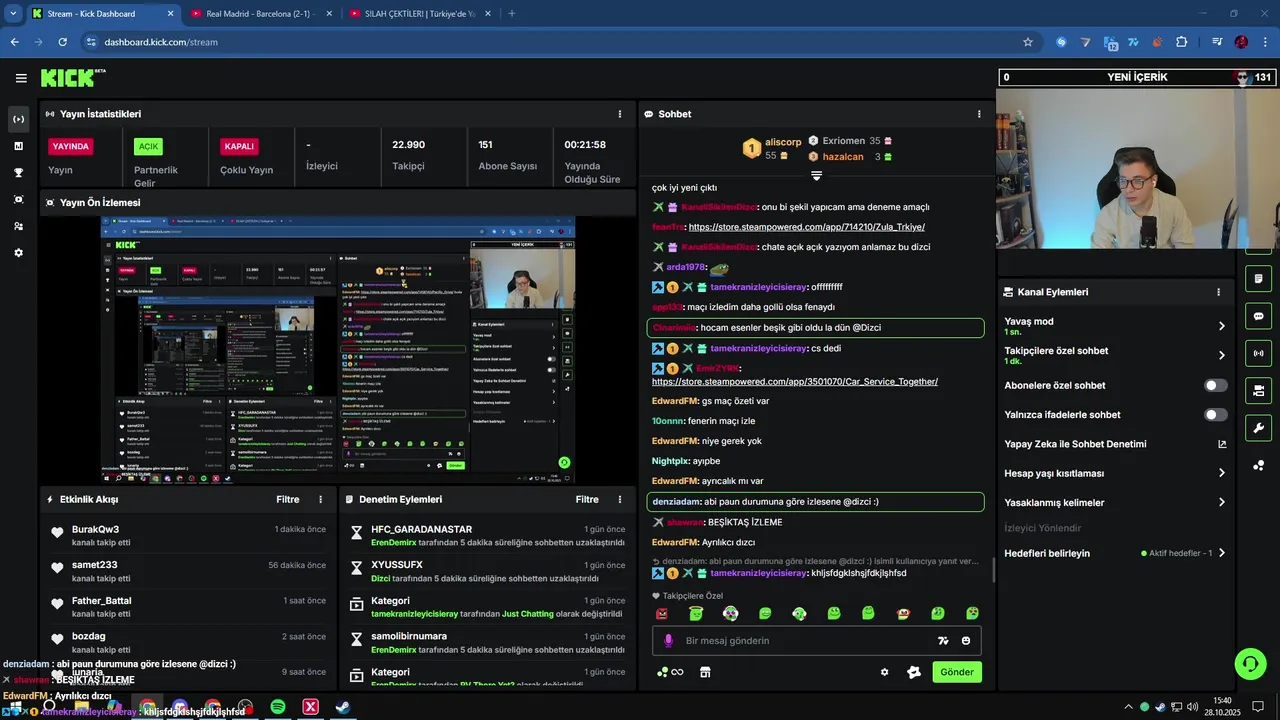Open the Zula_Trkiye Steam store link
Screen dimensions: 1280x720
tap(807, 227)
